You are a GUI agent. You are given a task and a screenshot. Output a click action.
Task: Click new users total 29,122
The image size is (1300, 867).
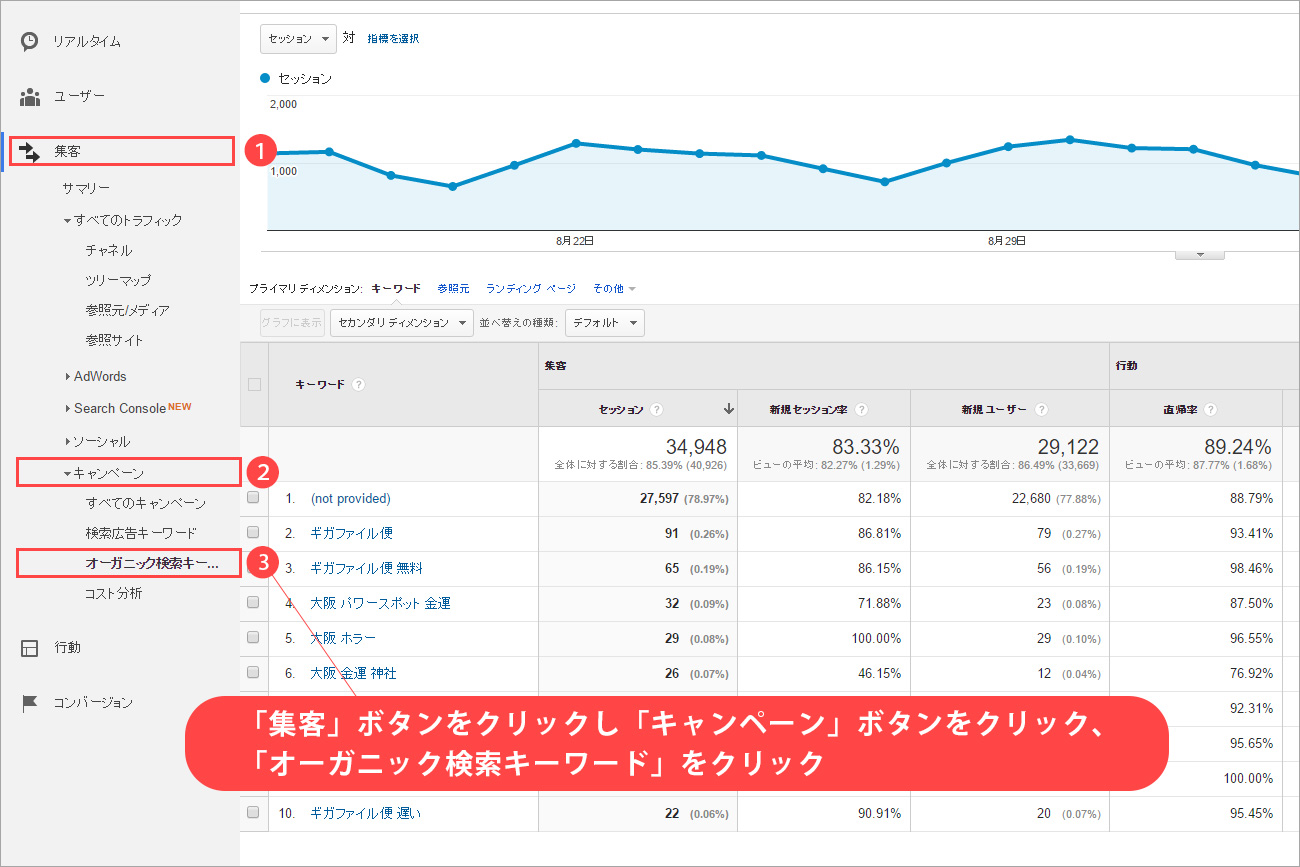coord(1067,447)
